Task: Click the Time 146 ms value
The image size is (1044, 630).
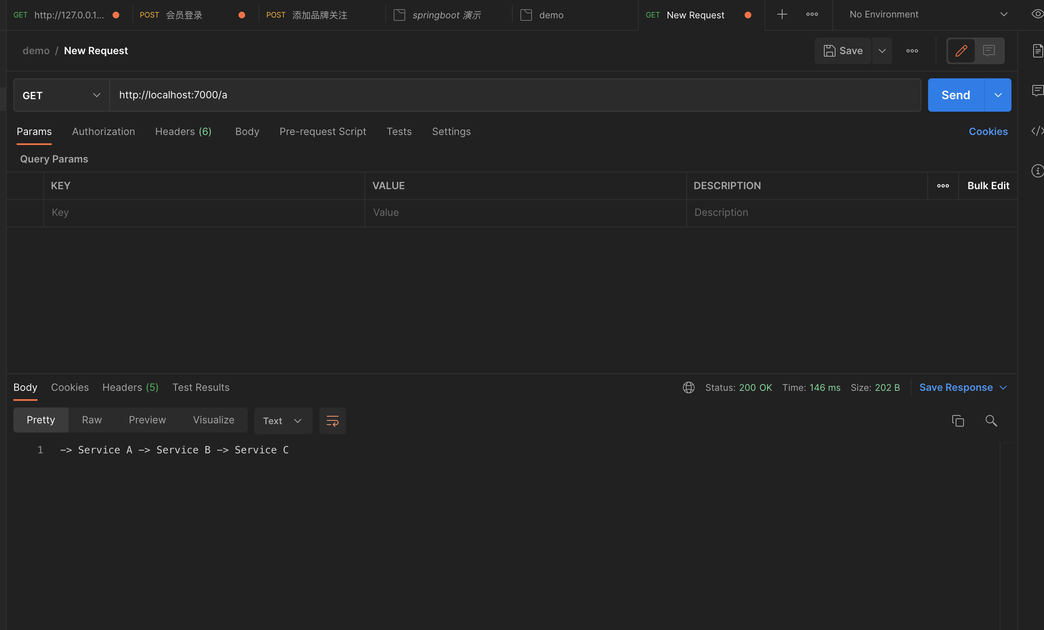Action: (x=825, y=388)
